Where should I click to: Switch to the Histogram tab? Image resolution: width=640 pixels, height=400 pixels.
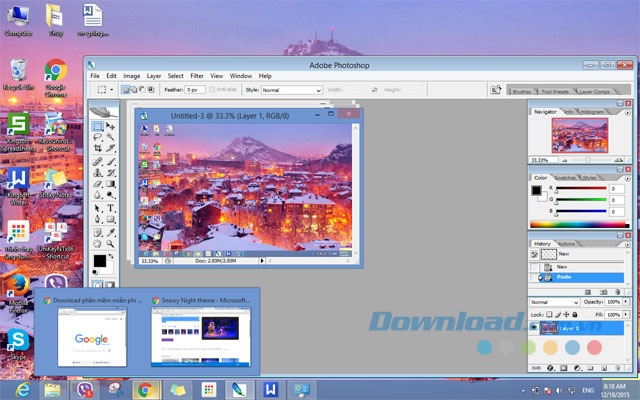click(x=592, y=112)
